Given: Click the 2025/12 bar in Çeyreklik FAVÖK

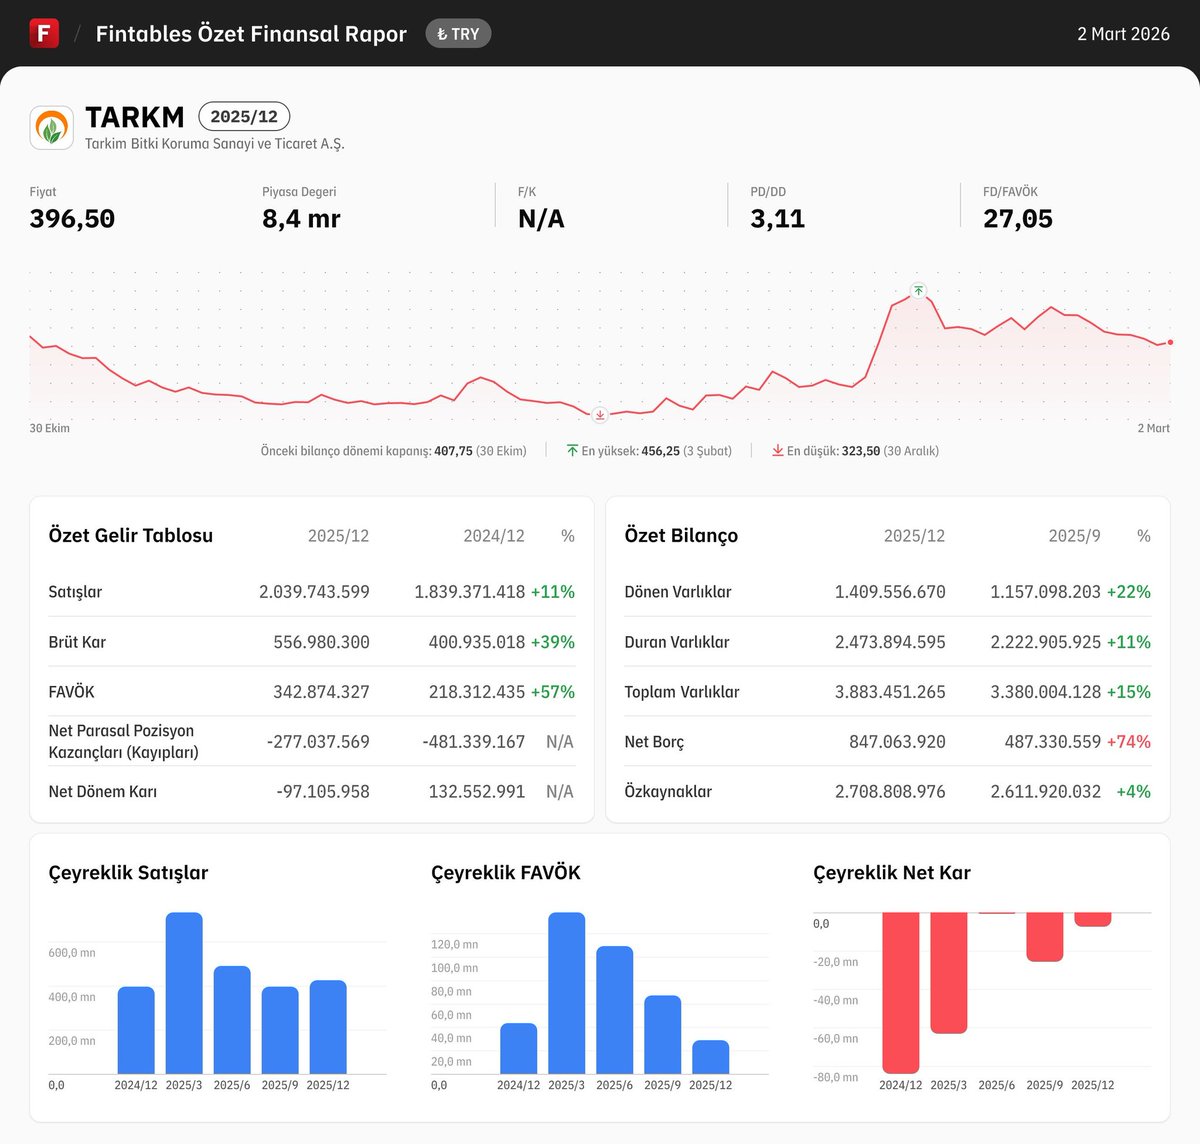Looking at the screenshot, I should click(711, 1057).
